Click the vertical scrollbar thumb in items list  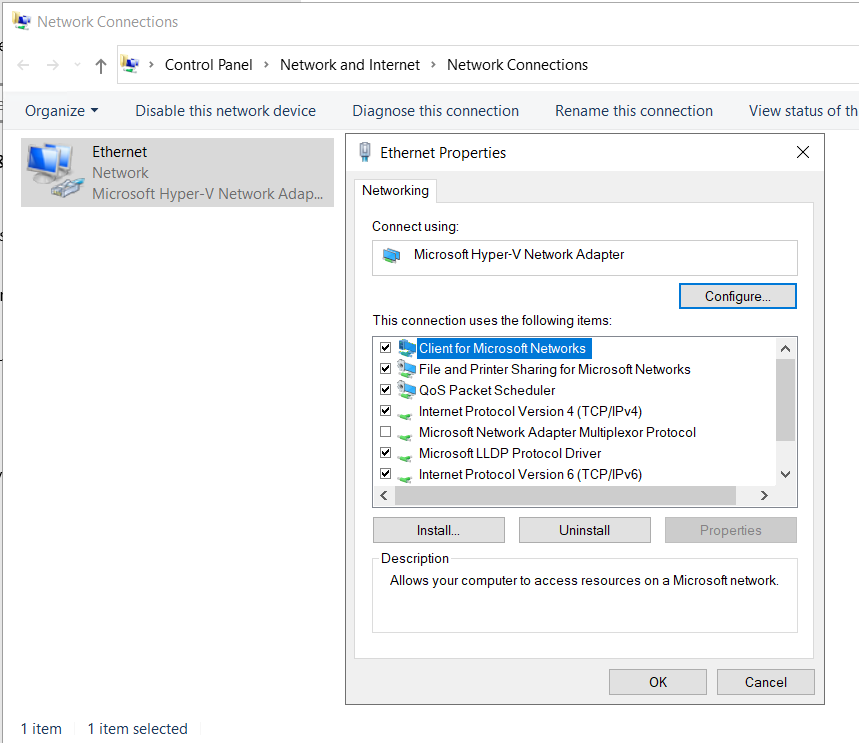click(x=786, y=400)
